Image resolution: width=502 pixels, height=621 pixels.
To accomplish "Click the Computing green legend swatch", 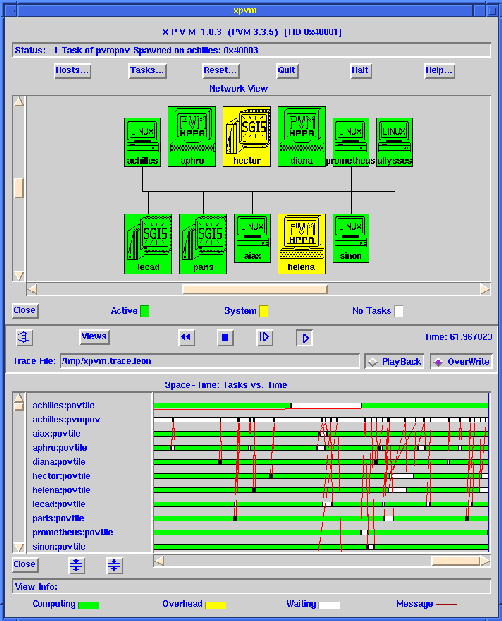I will pos(89,605).
